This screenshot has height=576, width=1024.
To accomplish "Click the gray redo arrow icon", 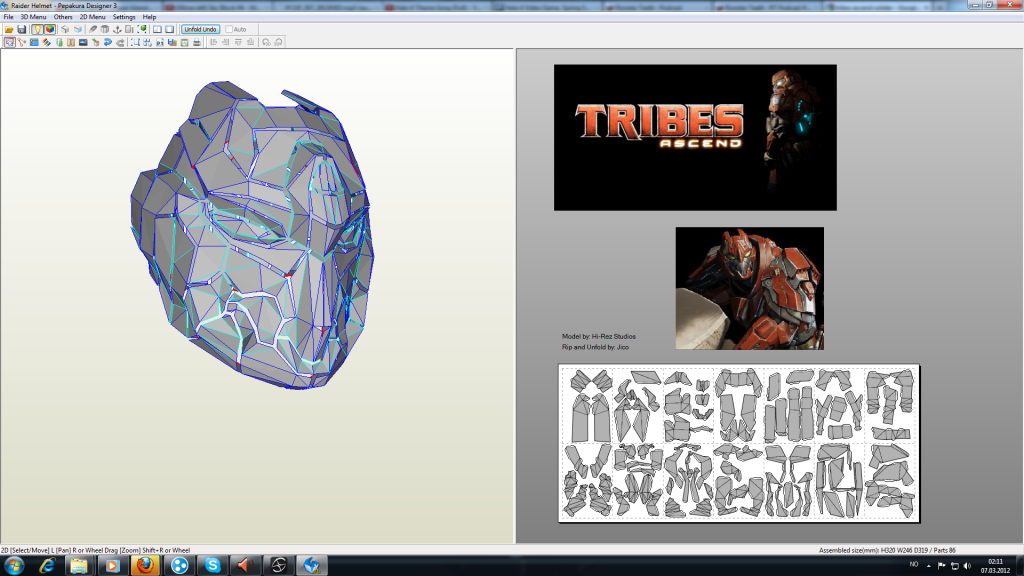I will click(x=120, y=42).
